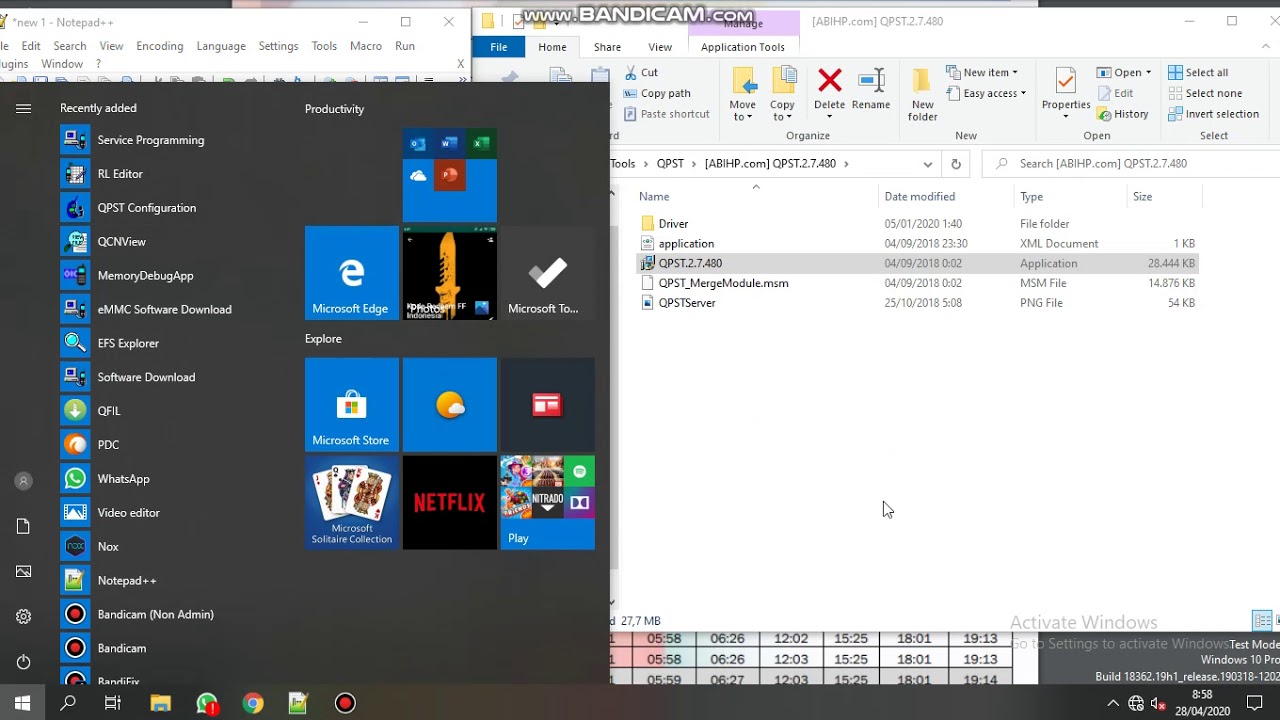Open the Explorer File tab
The image size is (1280, 720).
499,47
